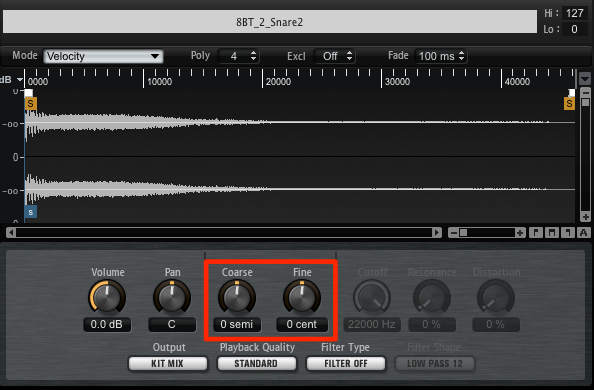Click vertical zoom plus icon at bottom
This screenshot has height=390, width=594.
[585, 217]
